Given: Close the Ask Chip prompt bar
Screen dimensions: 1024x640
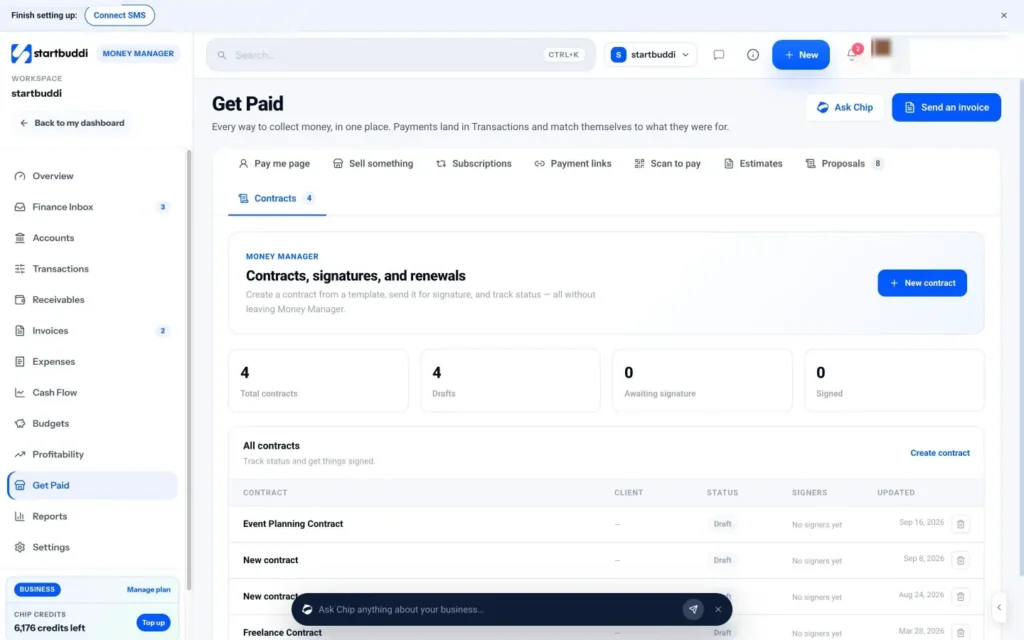Looking at the screenshot, I should click(718, 609).
